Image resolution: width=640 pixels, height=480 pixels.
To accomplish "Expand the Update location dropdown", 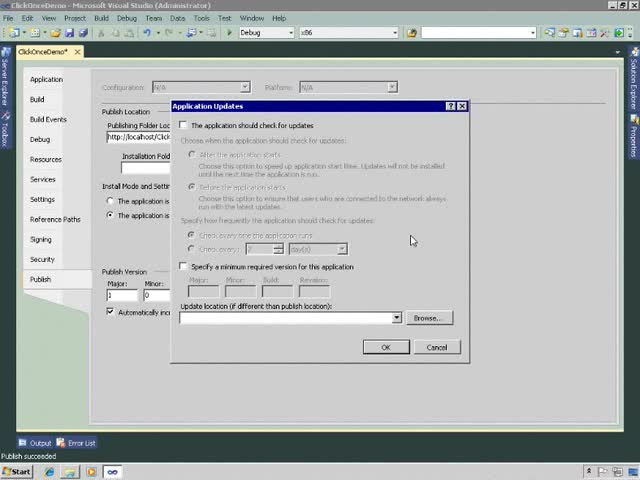I will [396, 318].
